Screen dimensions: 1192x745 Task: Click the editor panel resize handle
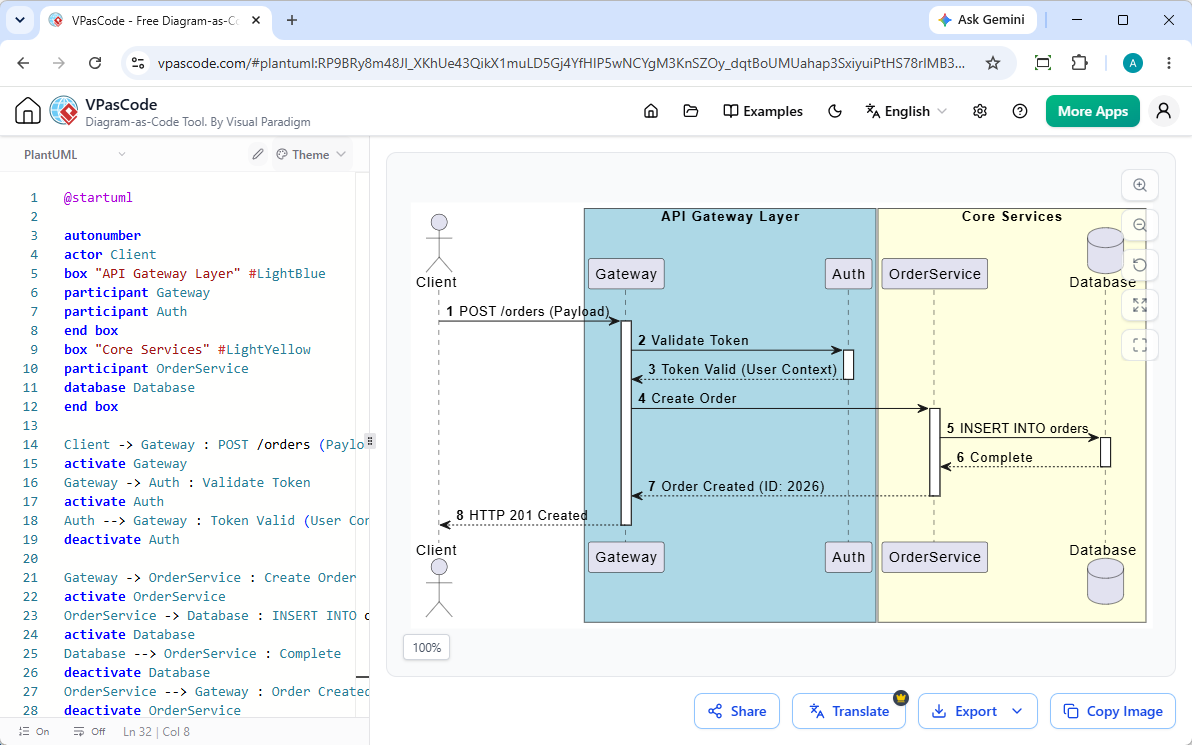(370, 441)
